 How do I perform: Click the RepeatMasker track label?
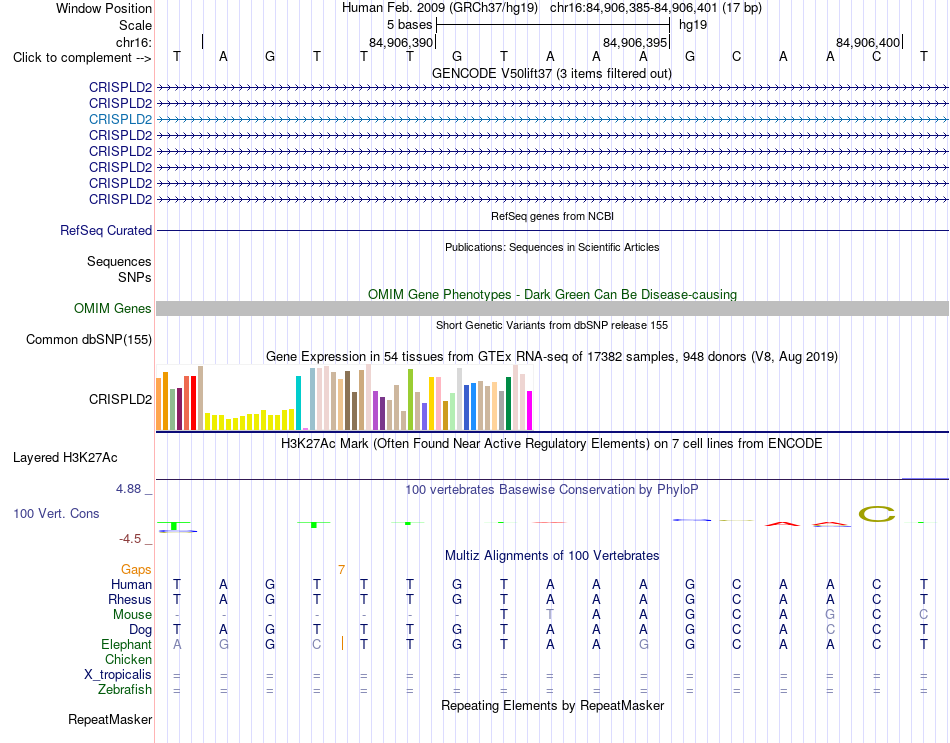110,719
